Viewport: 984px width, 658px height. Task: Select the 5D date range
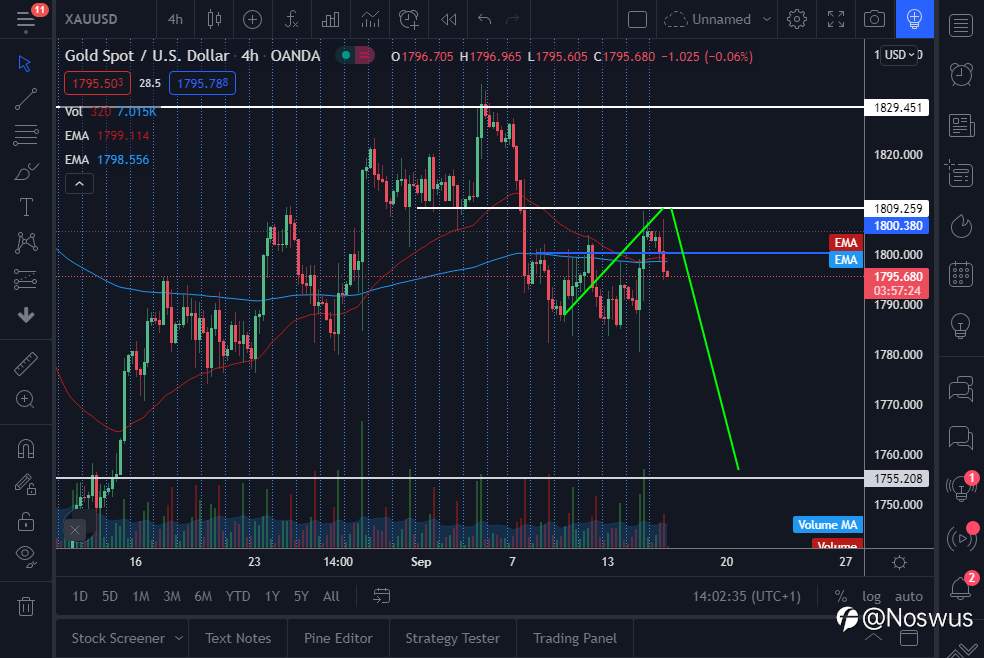pos(110,596)
